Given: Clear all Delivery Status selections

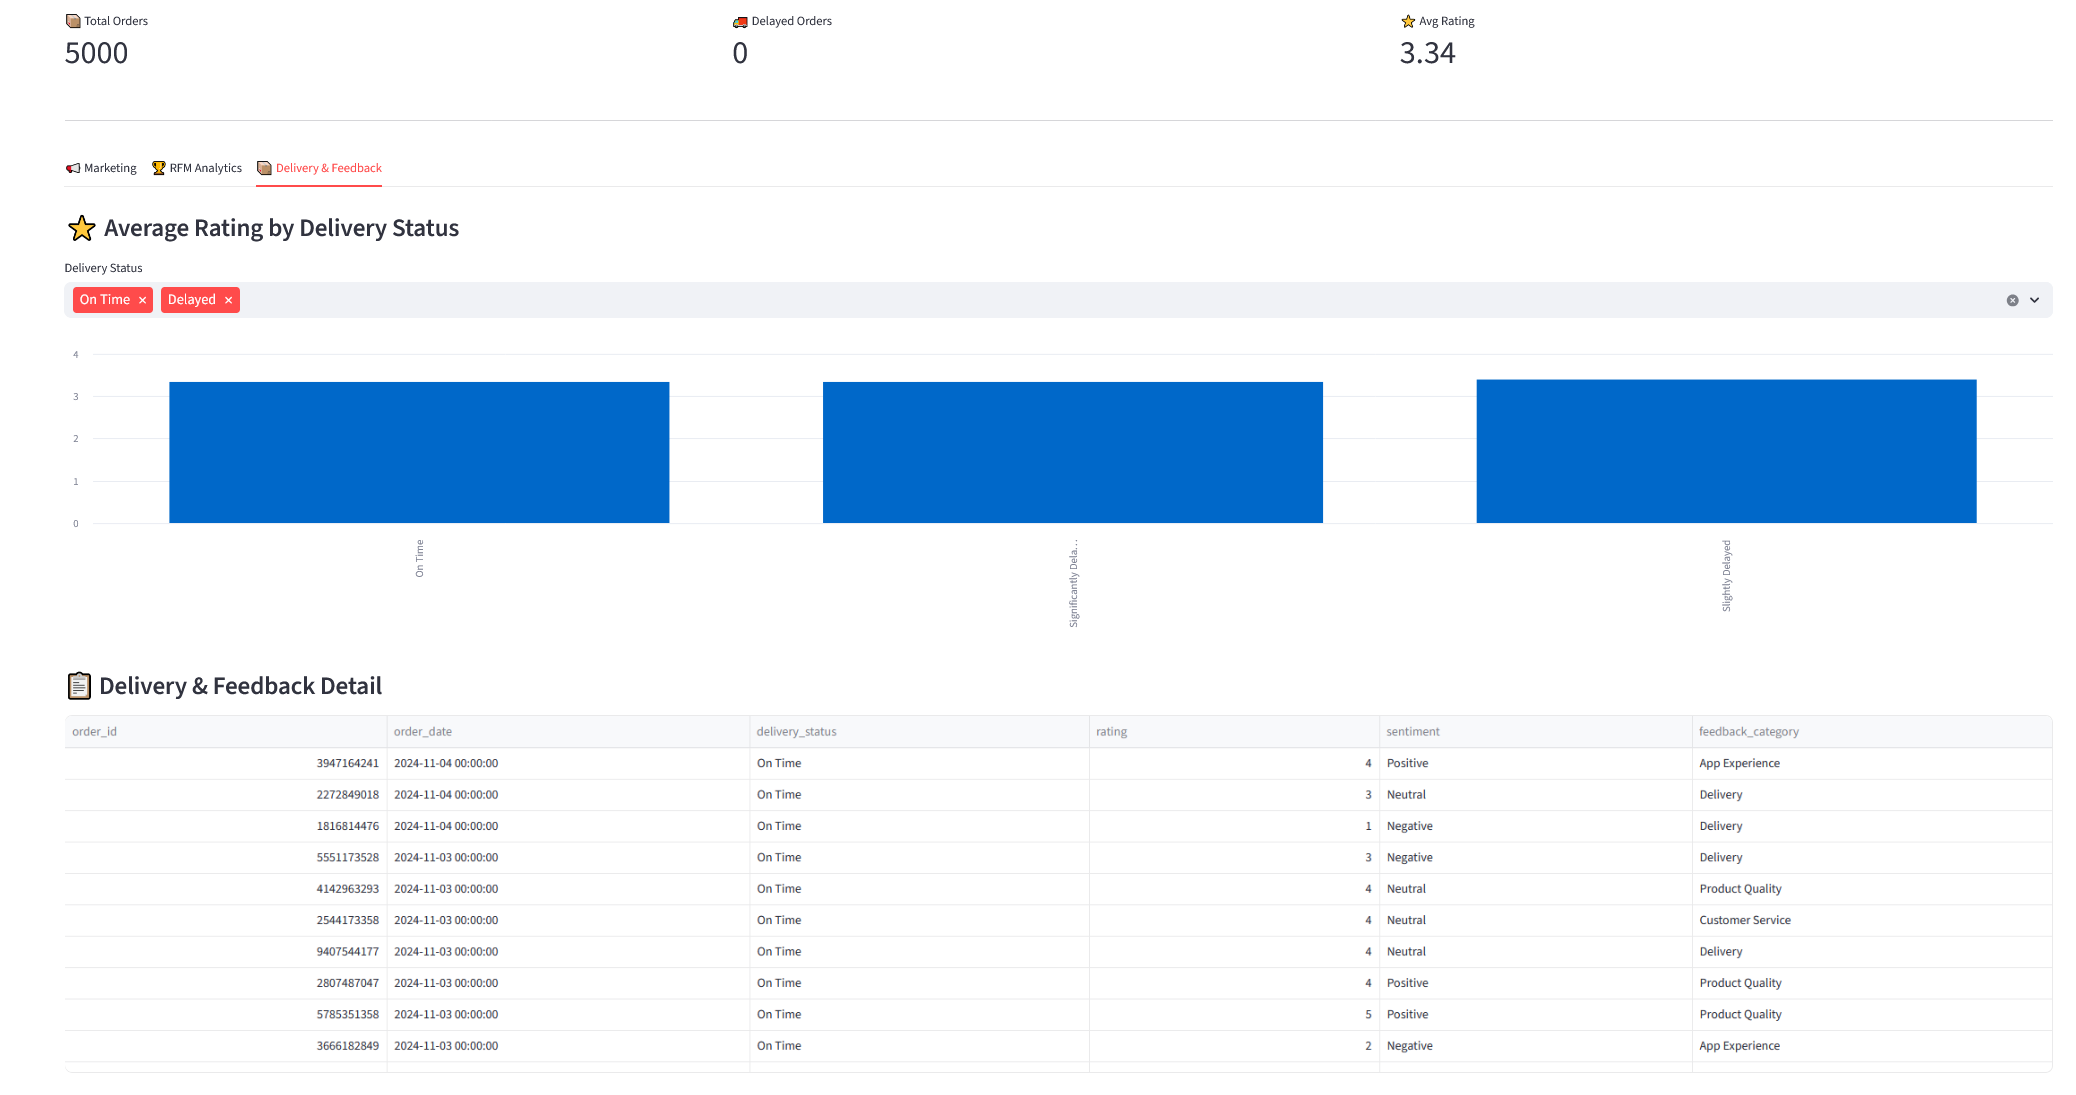Looking at the screenshot, I should coord(2012,300).
